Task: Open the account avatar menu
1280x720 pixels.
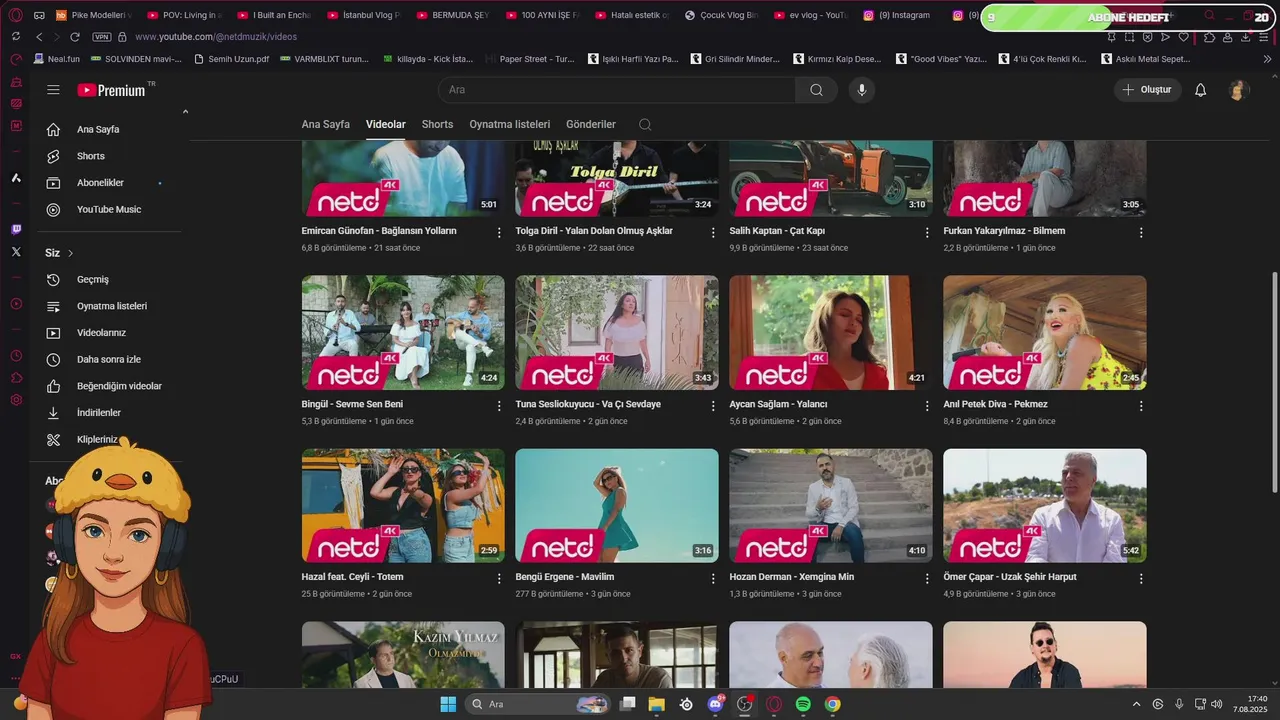Action: click(x=1238, y=90)
